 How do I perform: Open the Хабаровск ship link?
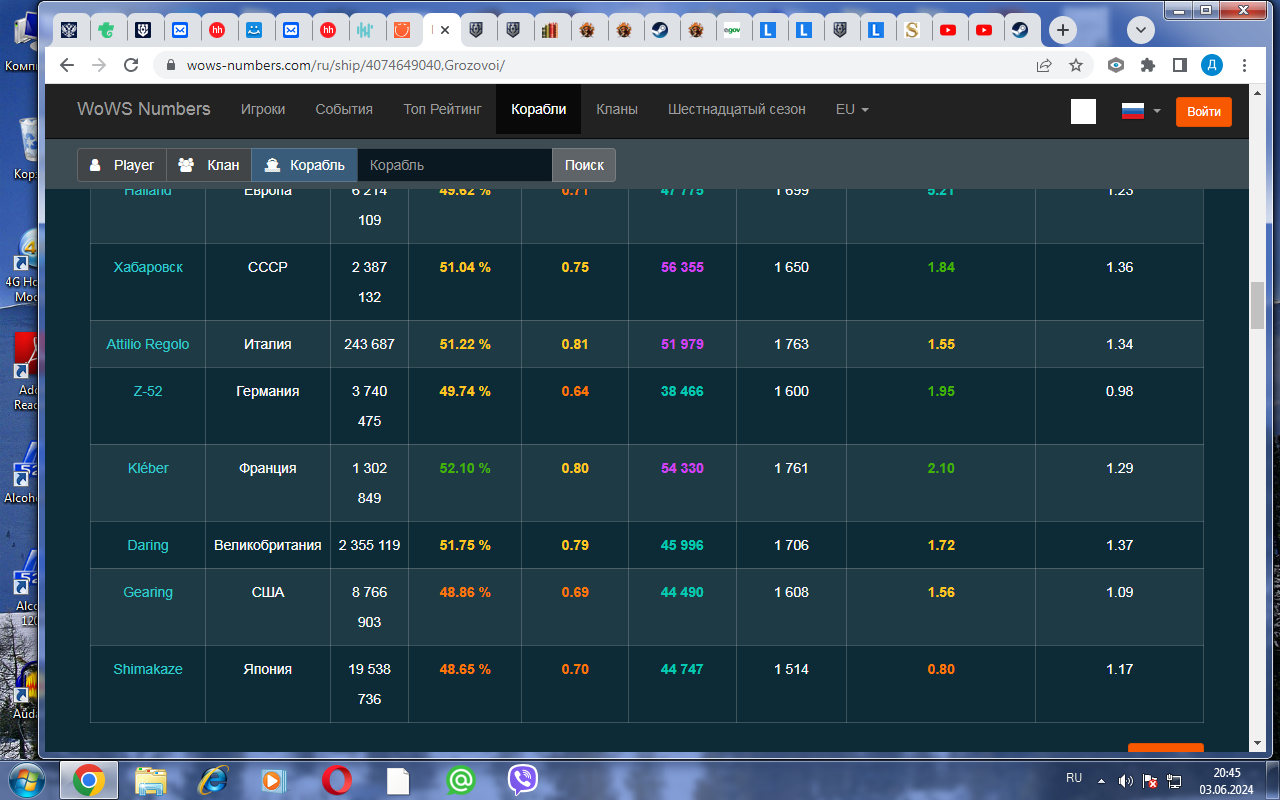[x=148, y=267]
